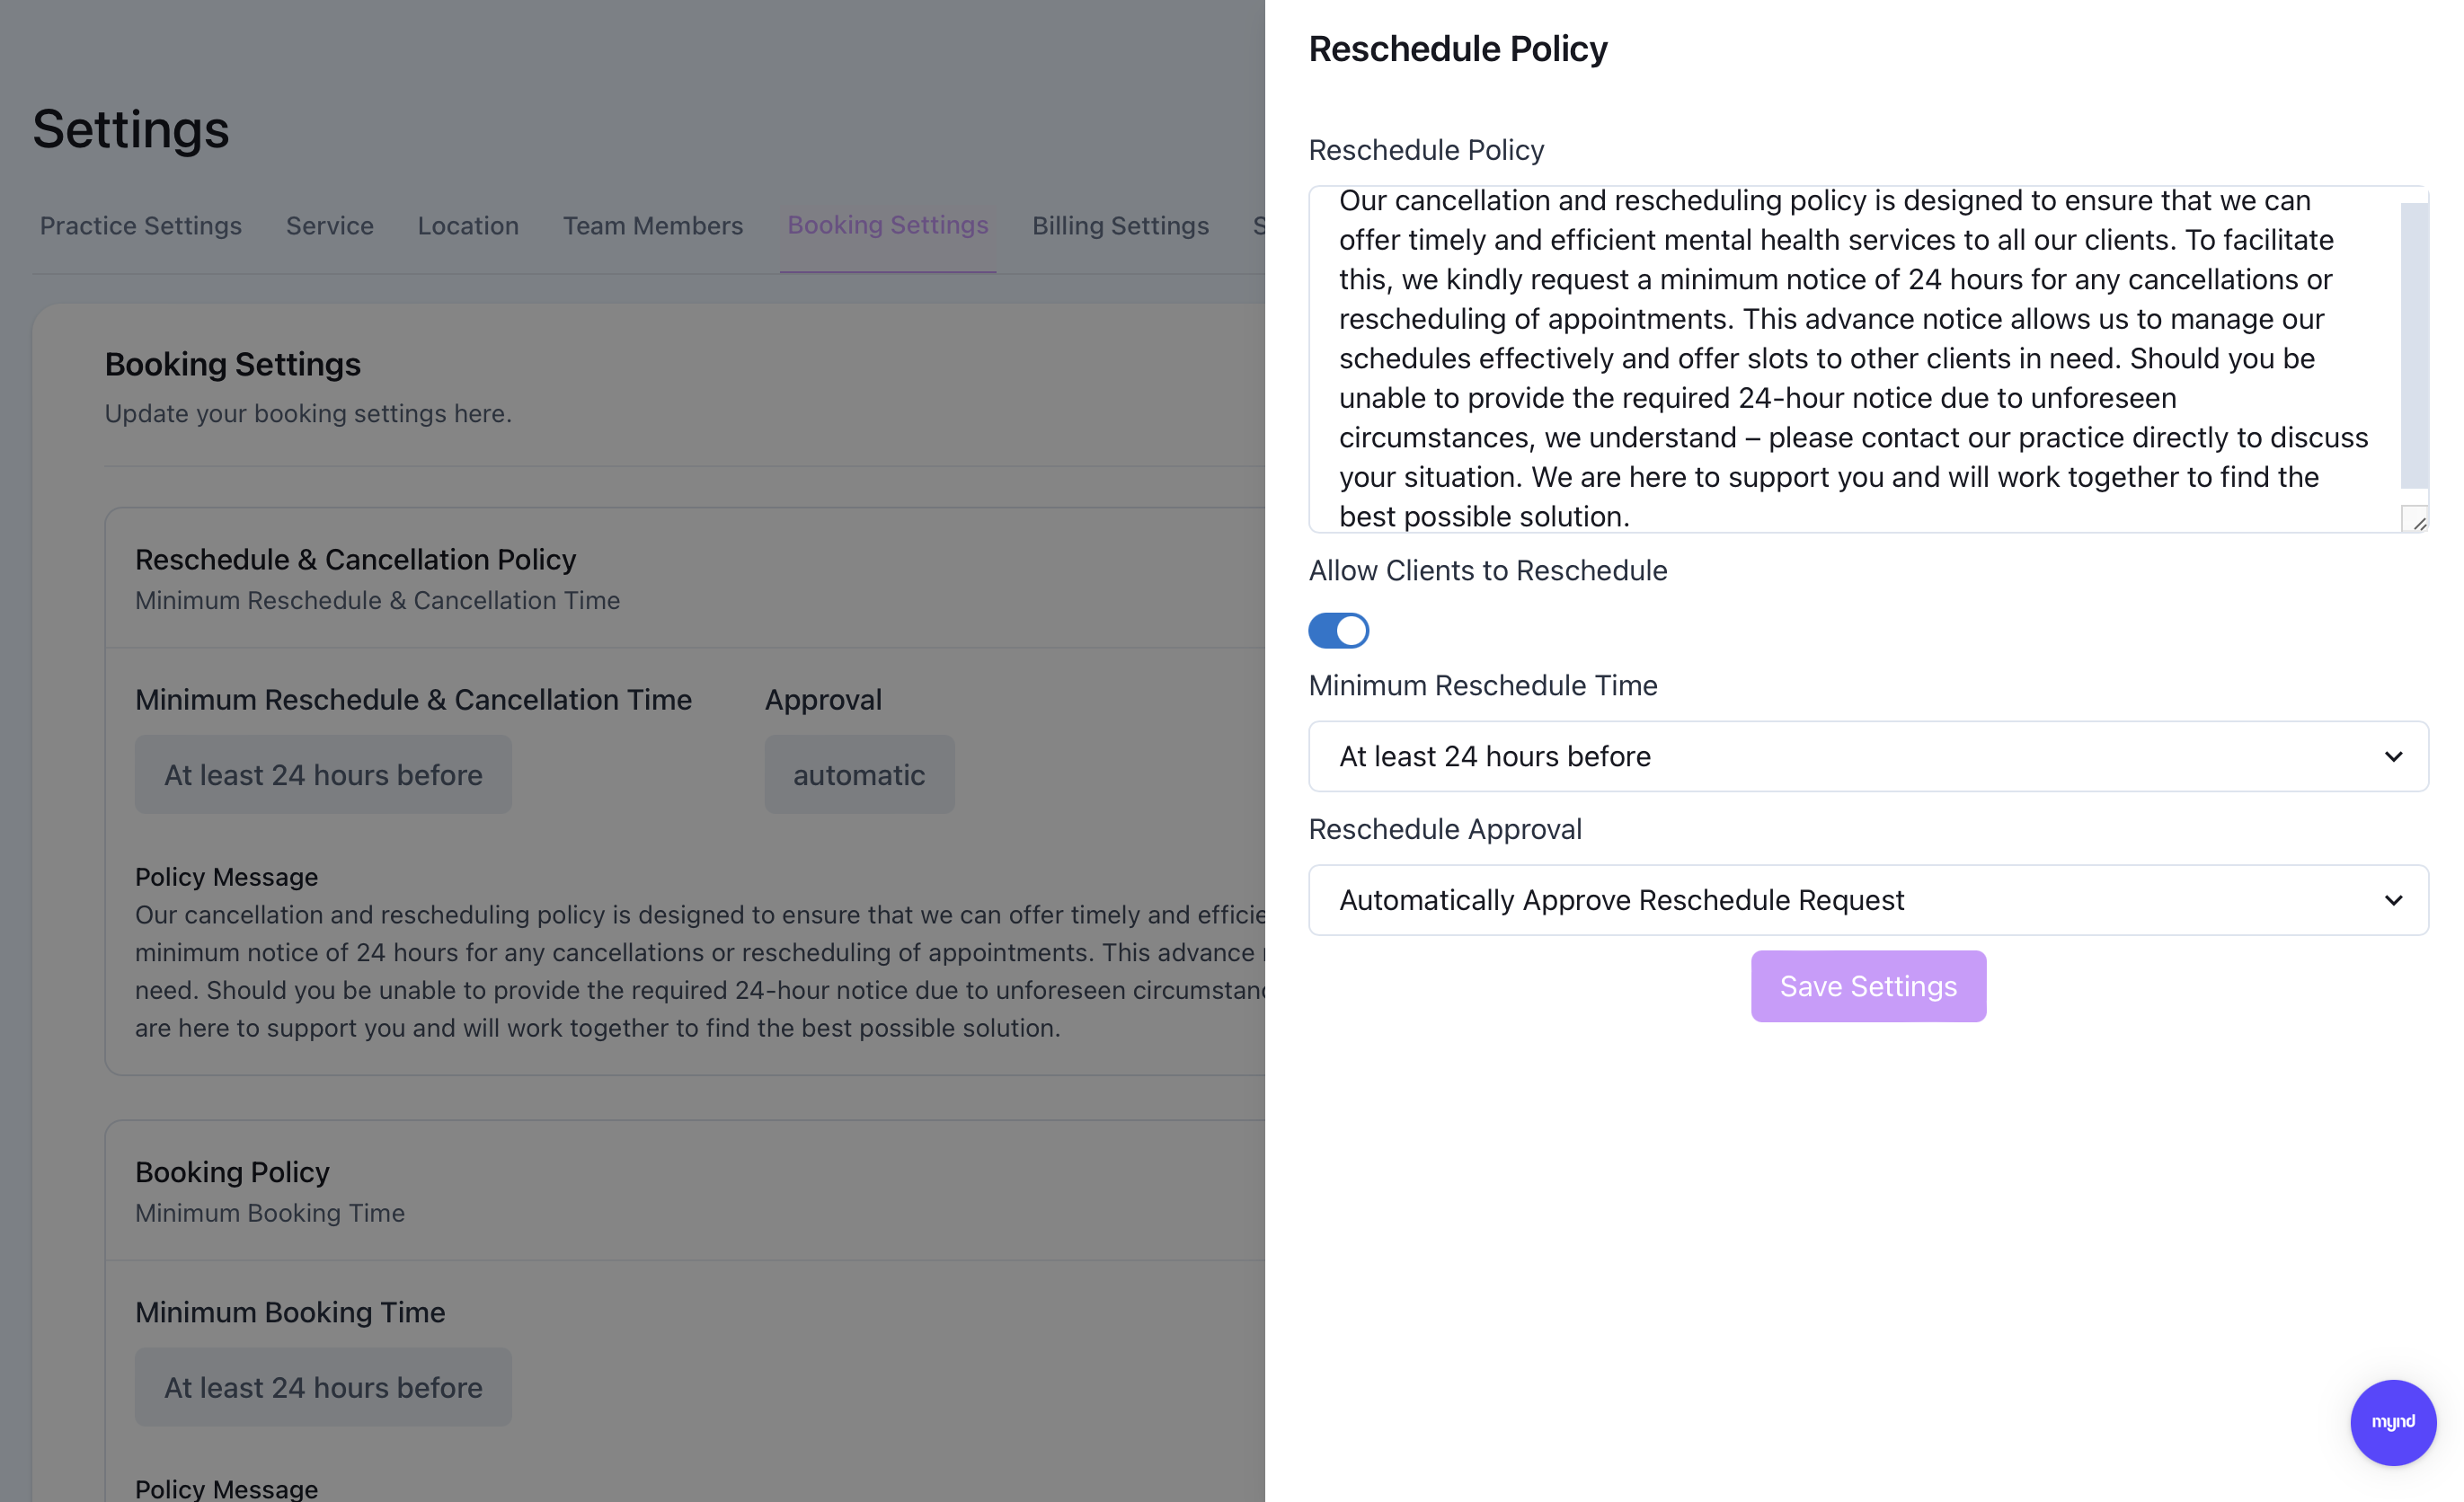The width and height of the screenshot is (2464, 1502).
Task: Click the Reschedule & Cancellation Policy heading
Action: coord(355,560)
